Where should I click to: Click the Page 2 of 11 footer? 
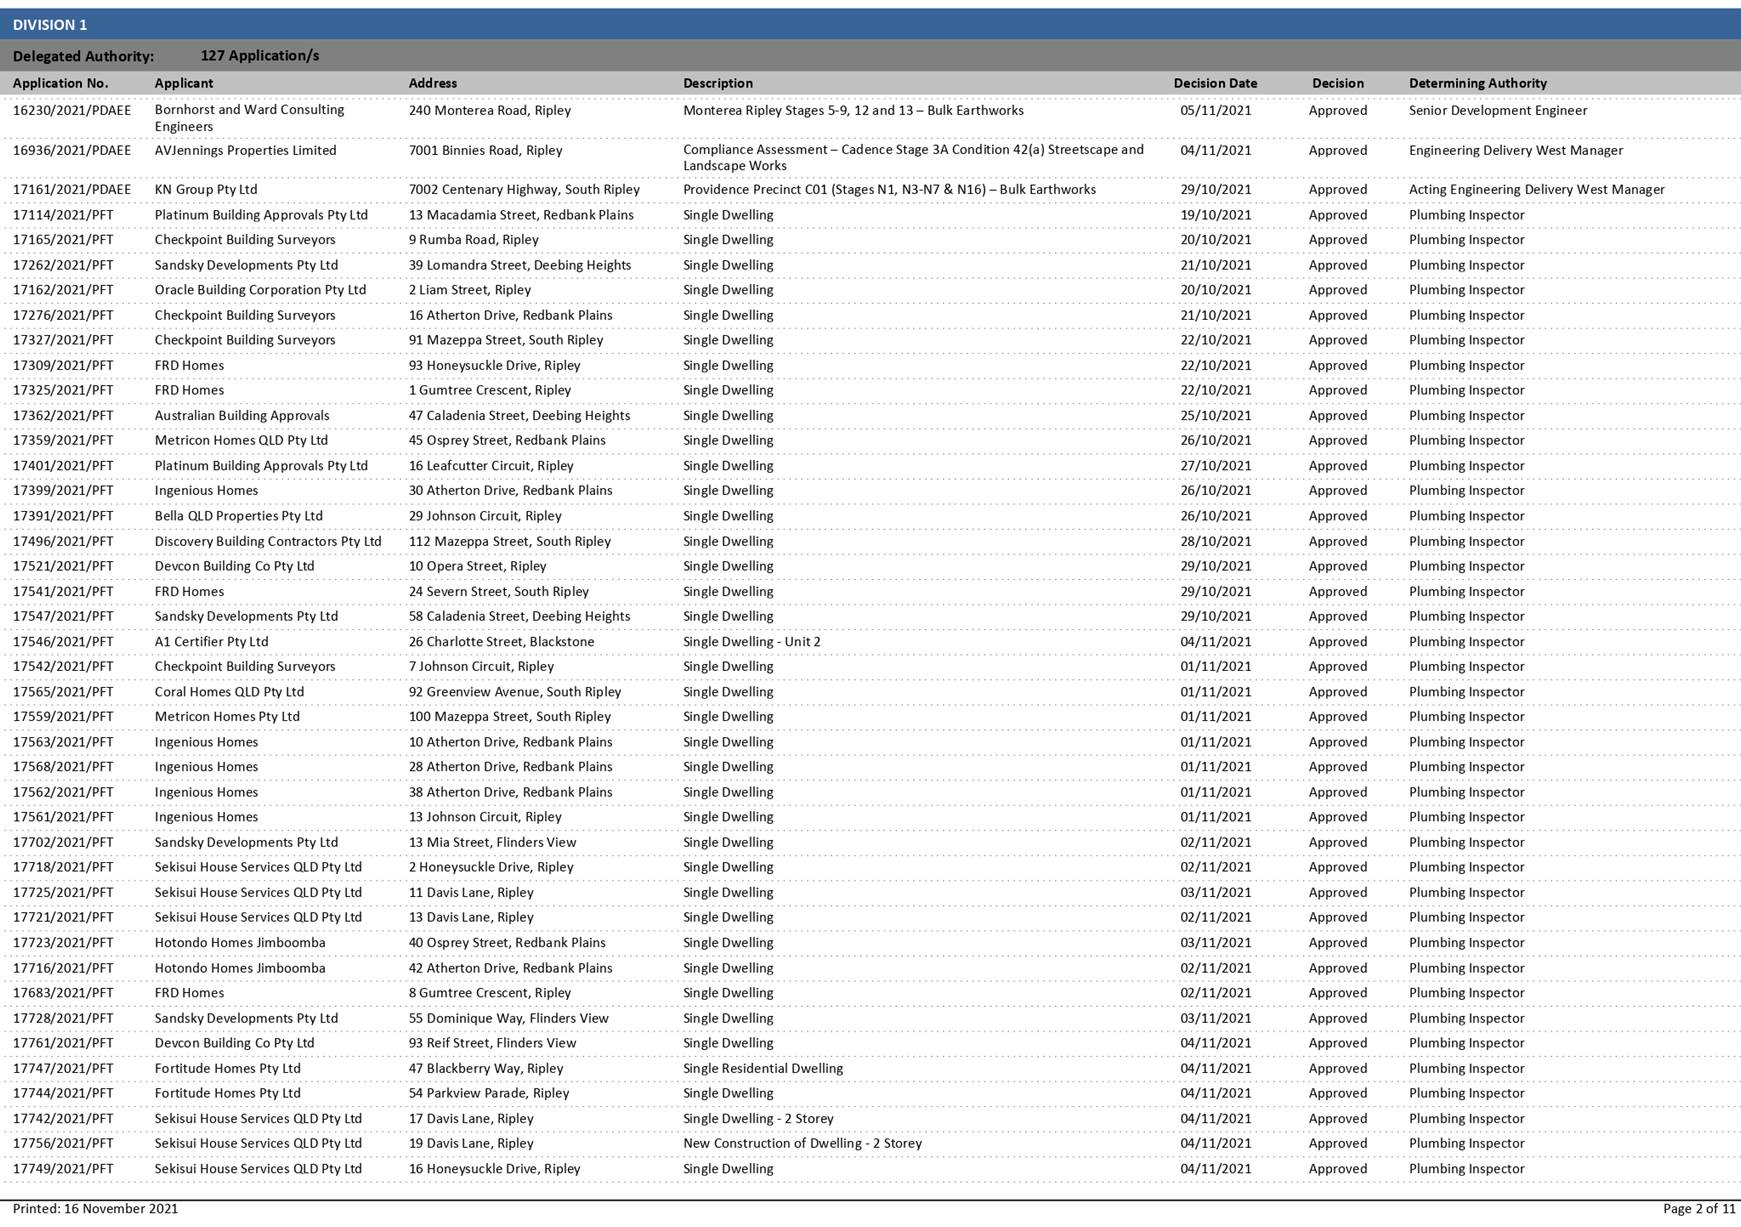(1699, 1209)
